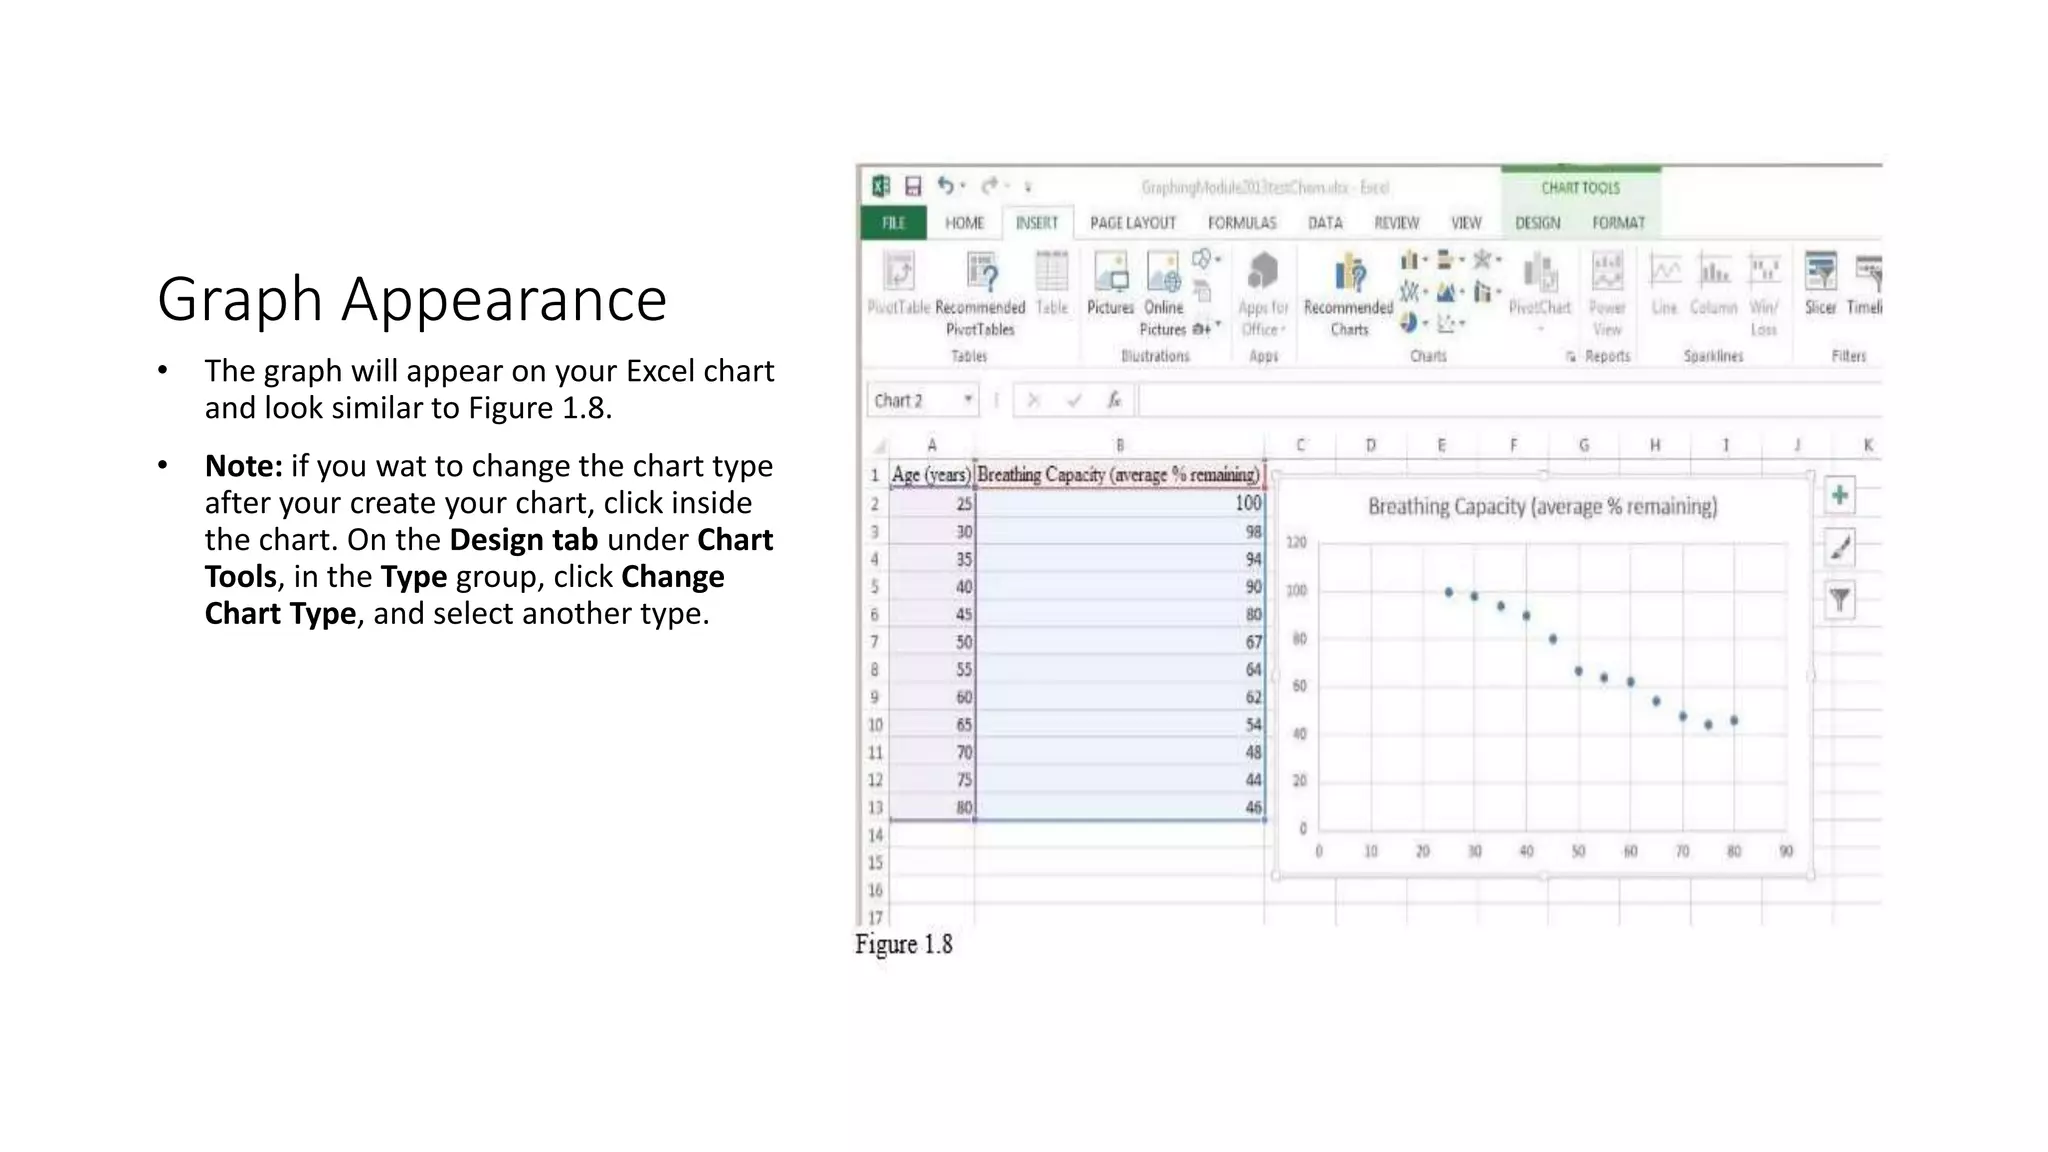Click the Undo arrow icon
Viewport: 2048px width, 1152px height.
point(945,185)
